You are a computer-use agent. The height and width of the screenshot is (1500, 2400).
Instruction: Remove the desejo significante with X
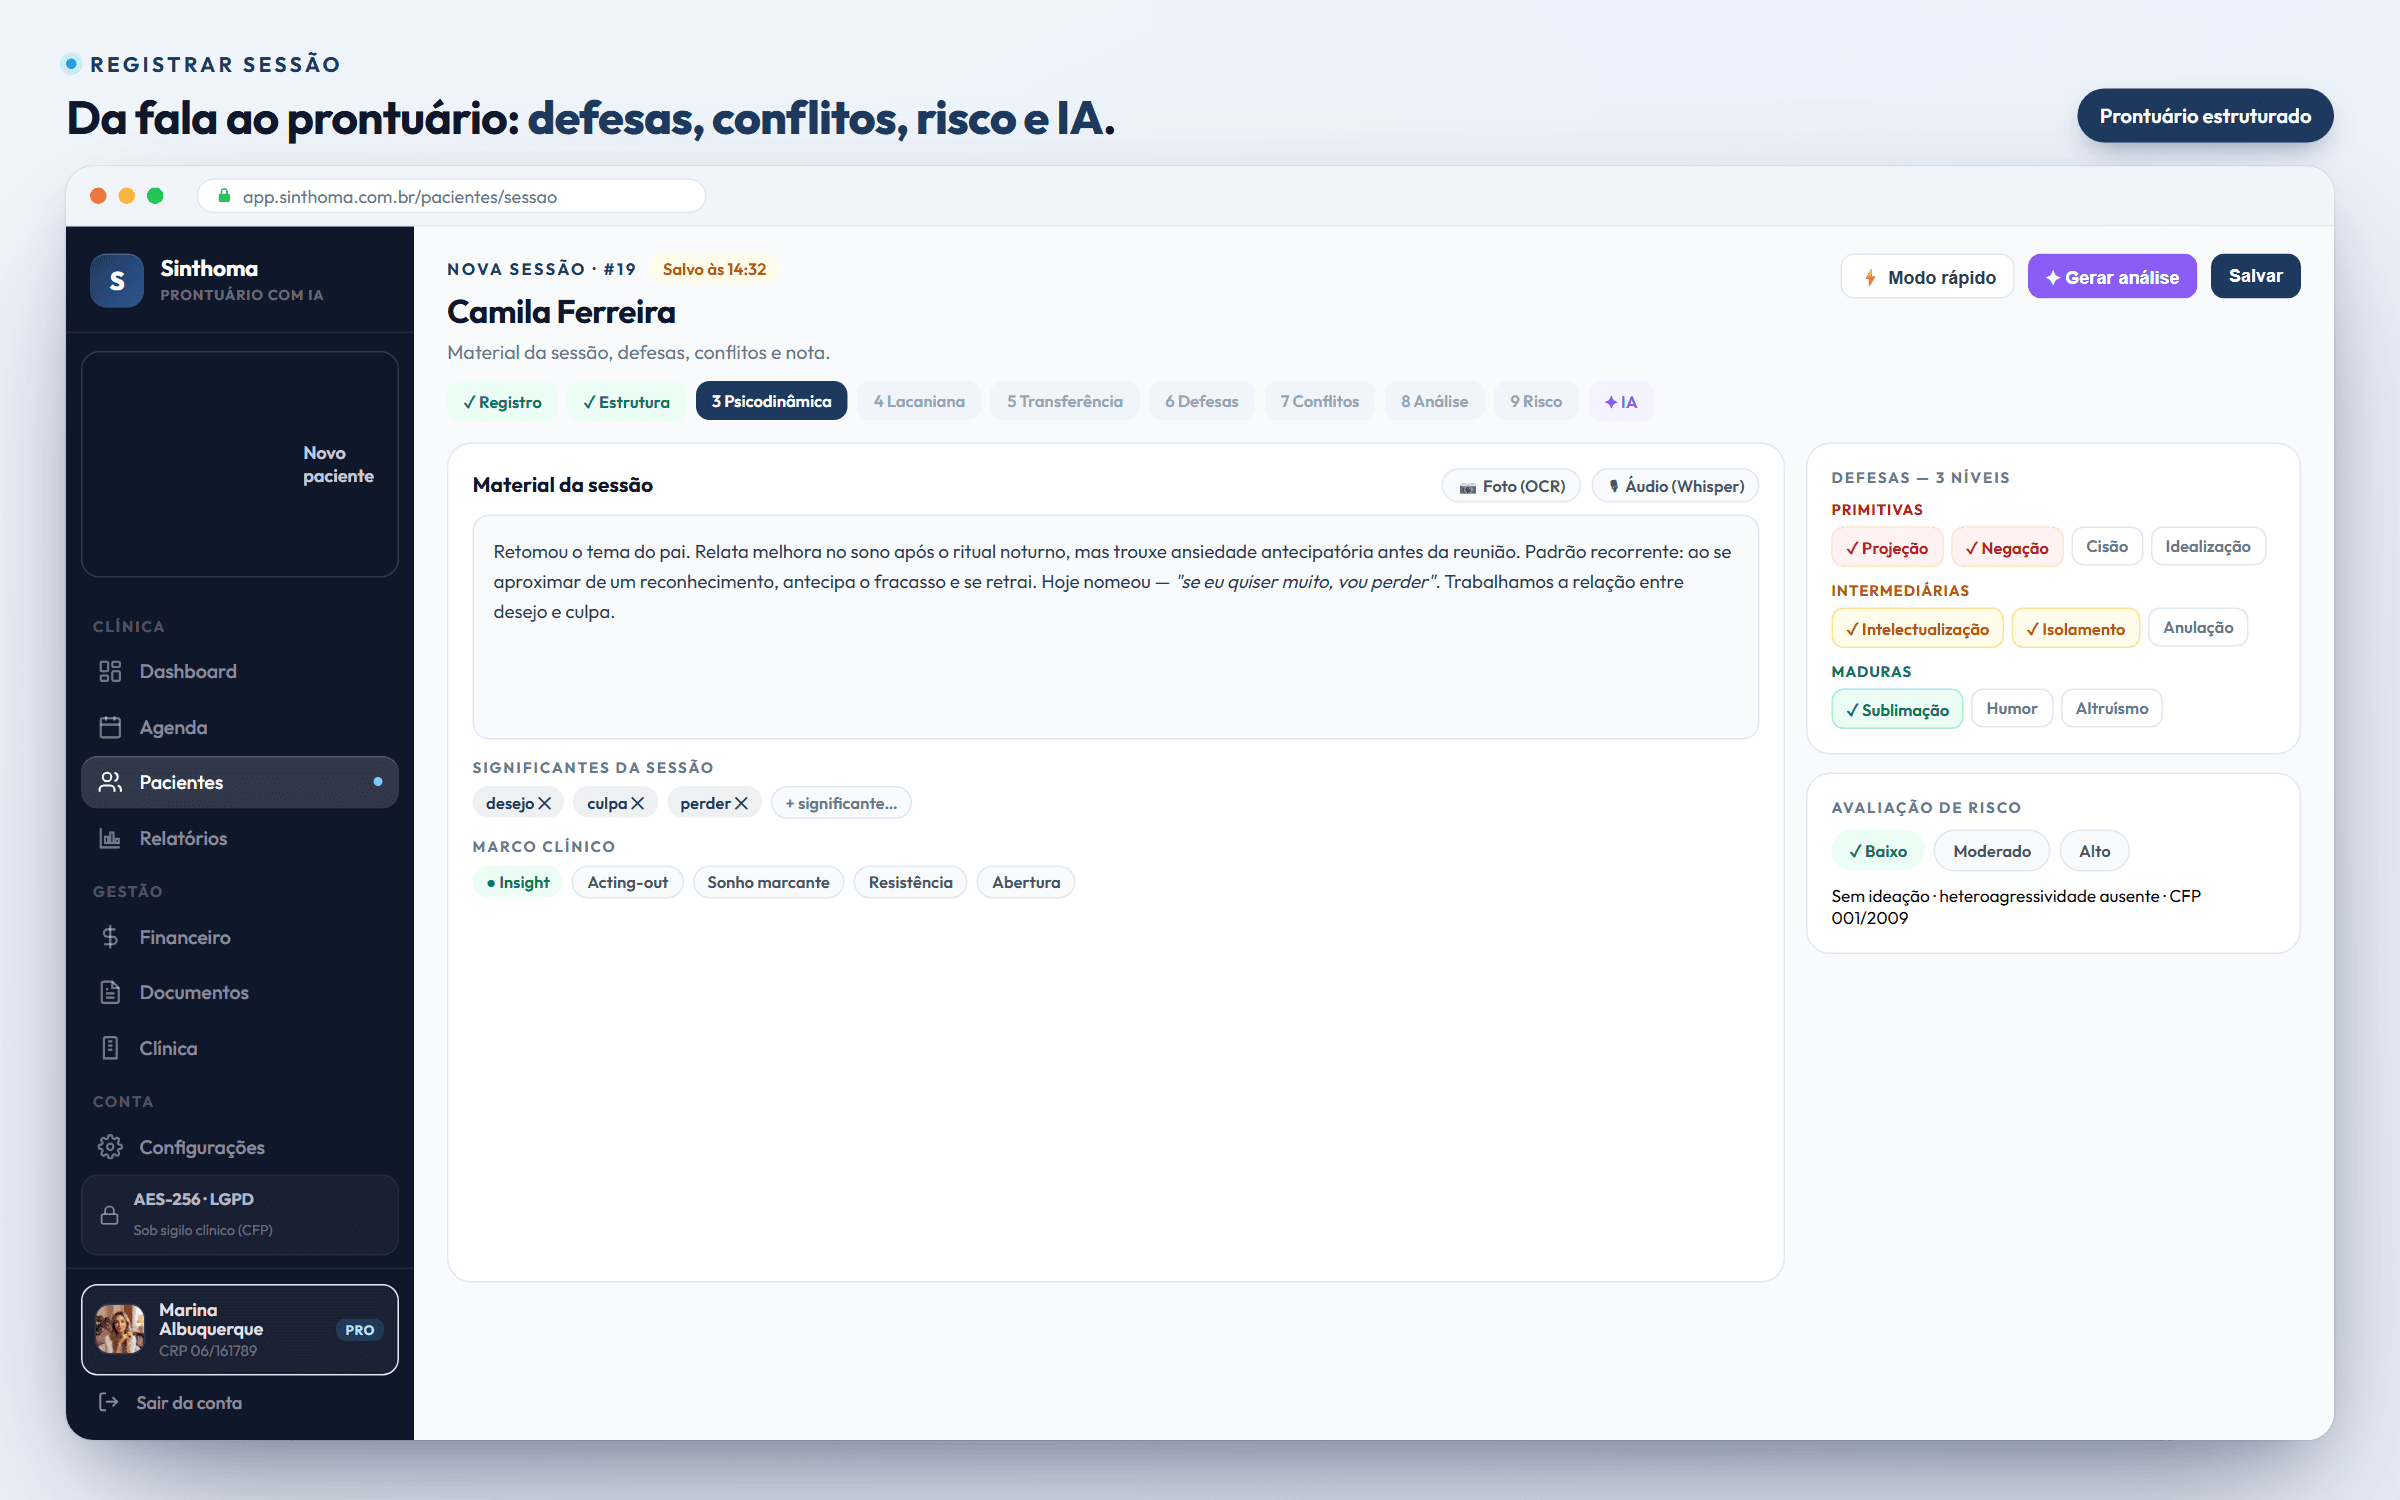[545, 803]
